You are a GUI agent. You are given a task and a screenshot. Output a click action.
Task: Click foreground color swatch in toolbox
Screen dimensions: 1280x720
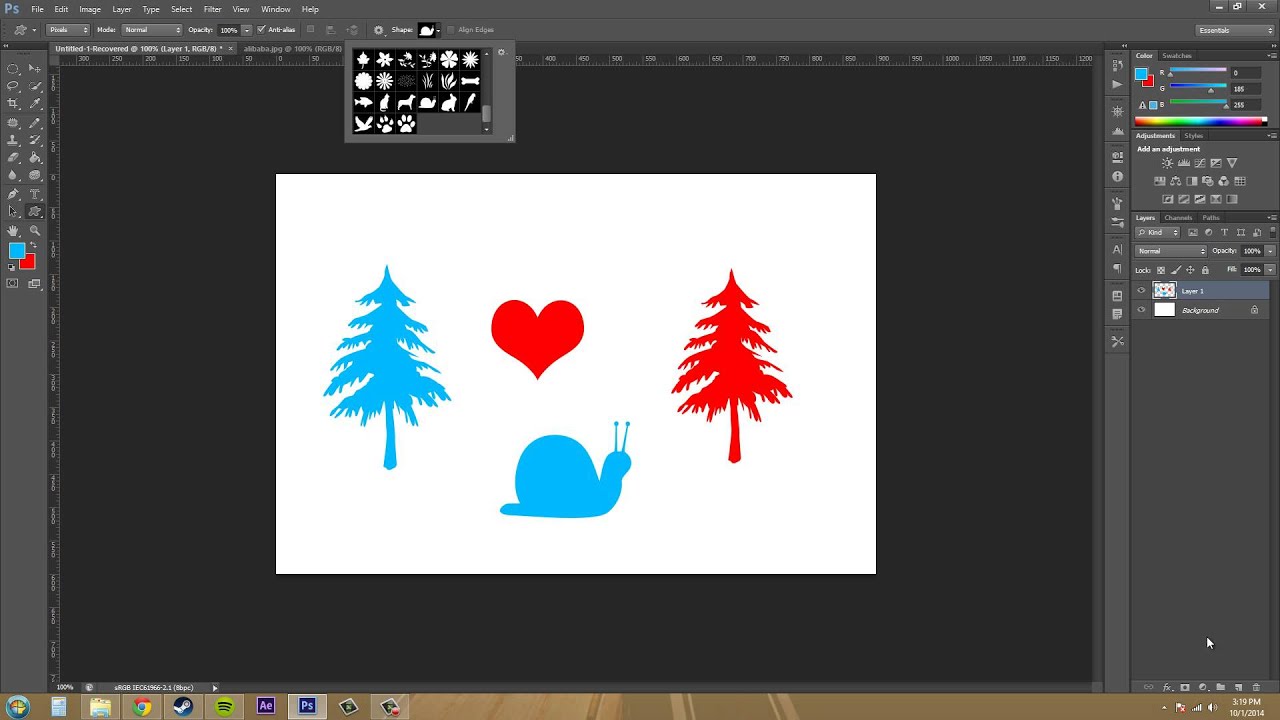[x=17, y=250]
